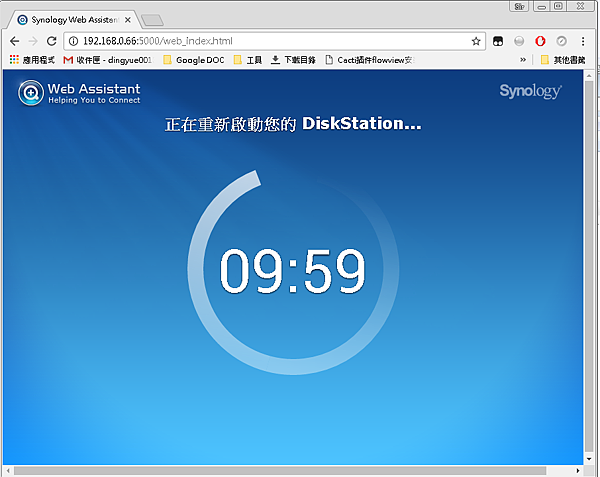Open the Google DOC bookmarks folder
This screenshot has height=477, width=600.
click(194, 60)
